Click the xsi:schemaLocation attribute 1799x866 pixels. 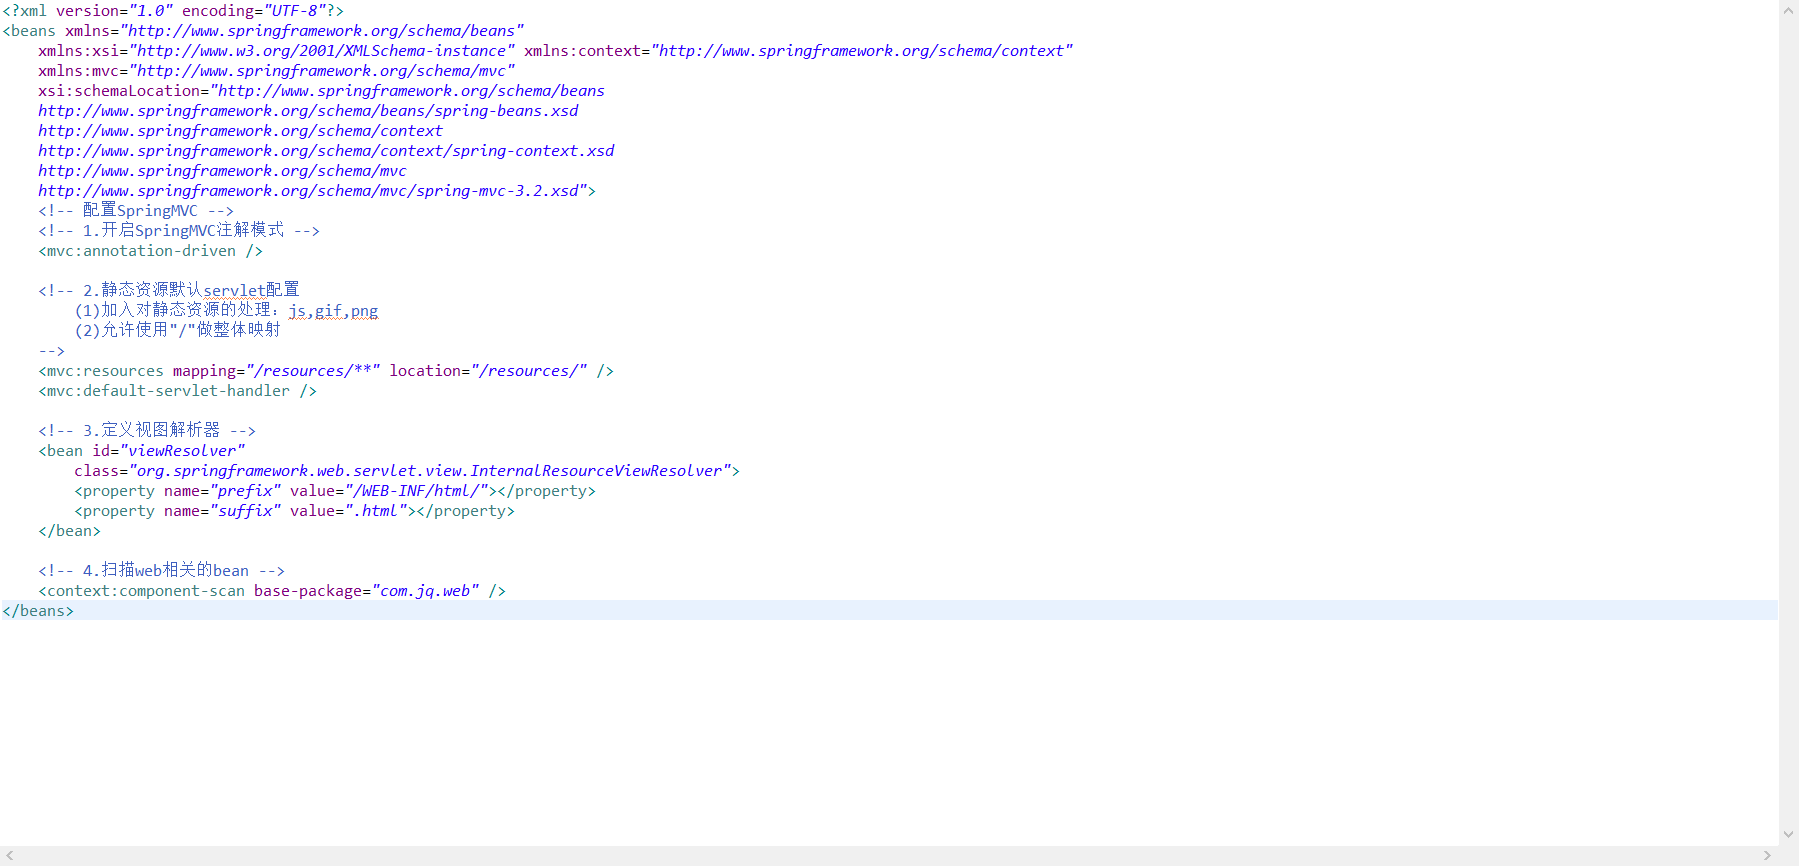pyautogui.click(x=321, y=91)
